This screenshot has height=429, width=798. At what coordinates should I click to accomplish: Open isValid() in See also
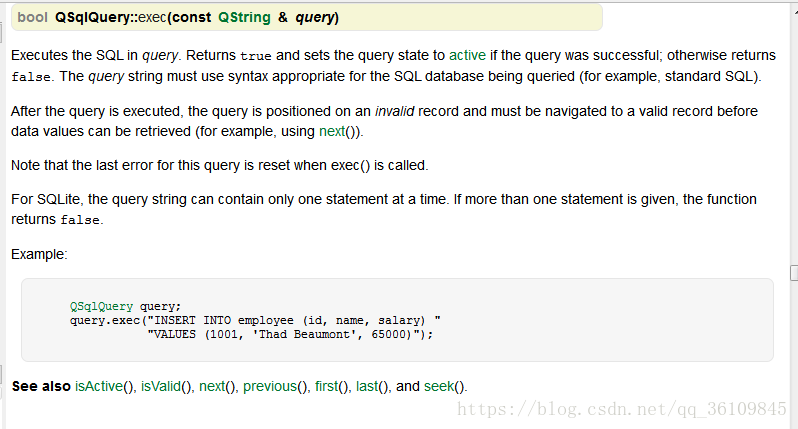160,386
